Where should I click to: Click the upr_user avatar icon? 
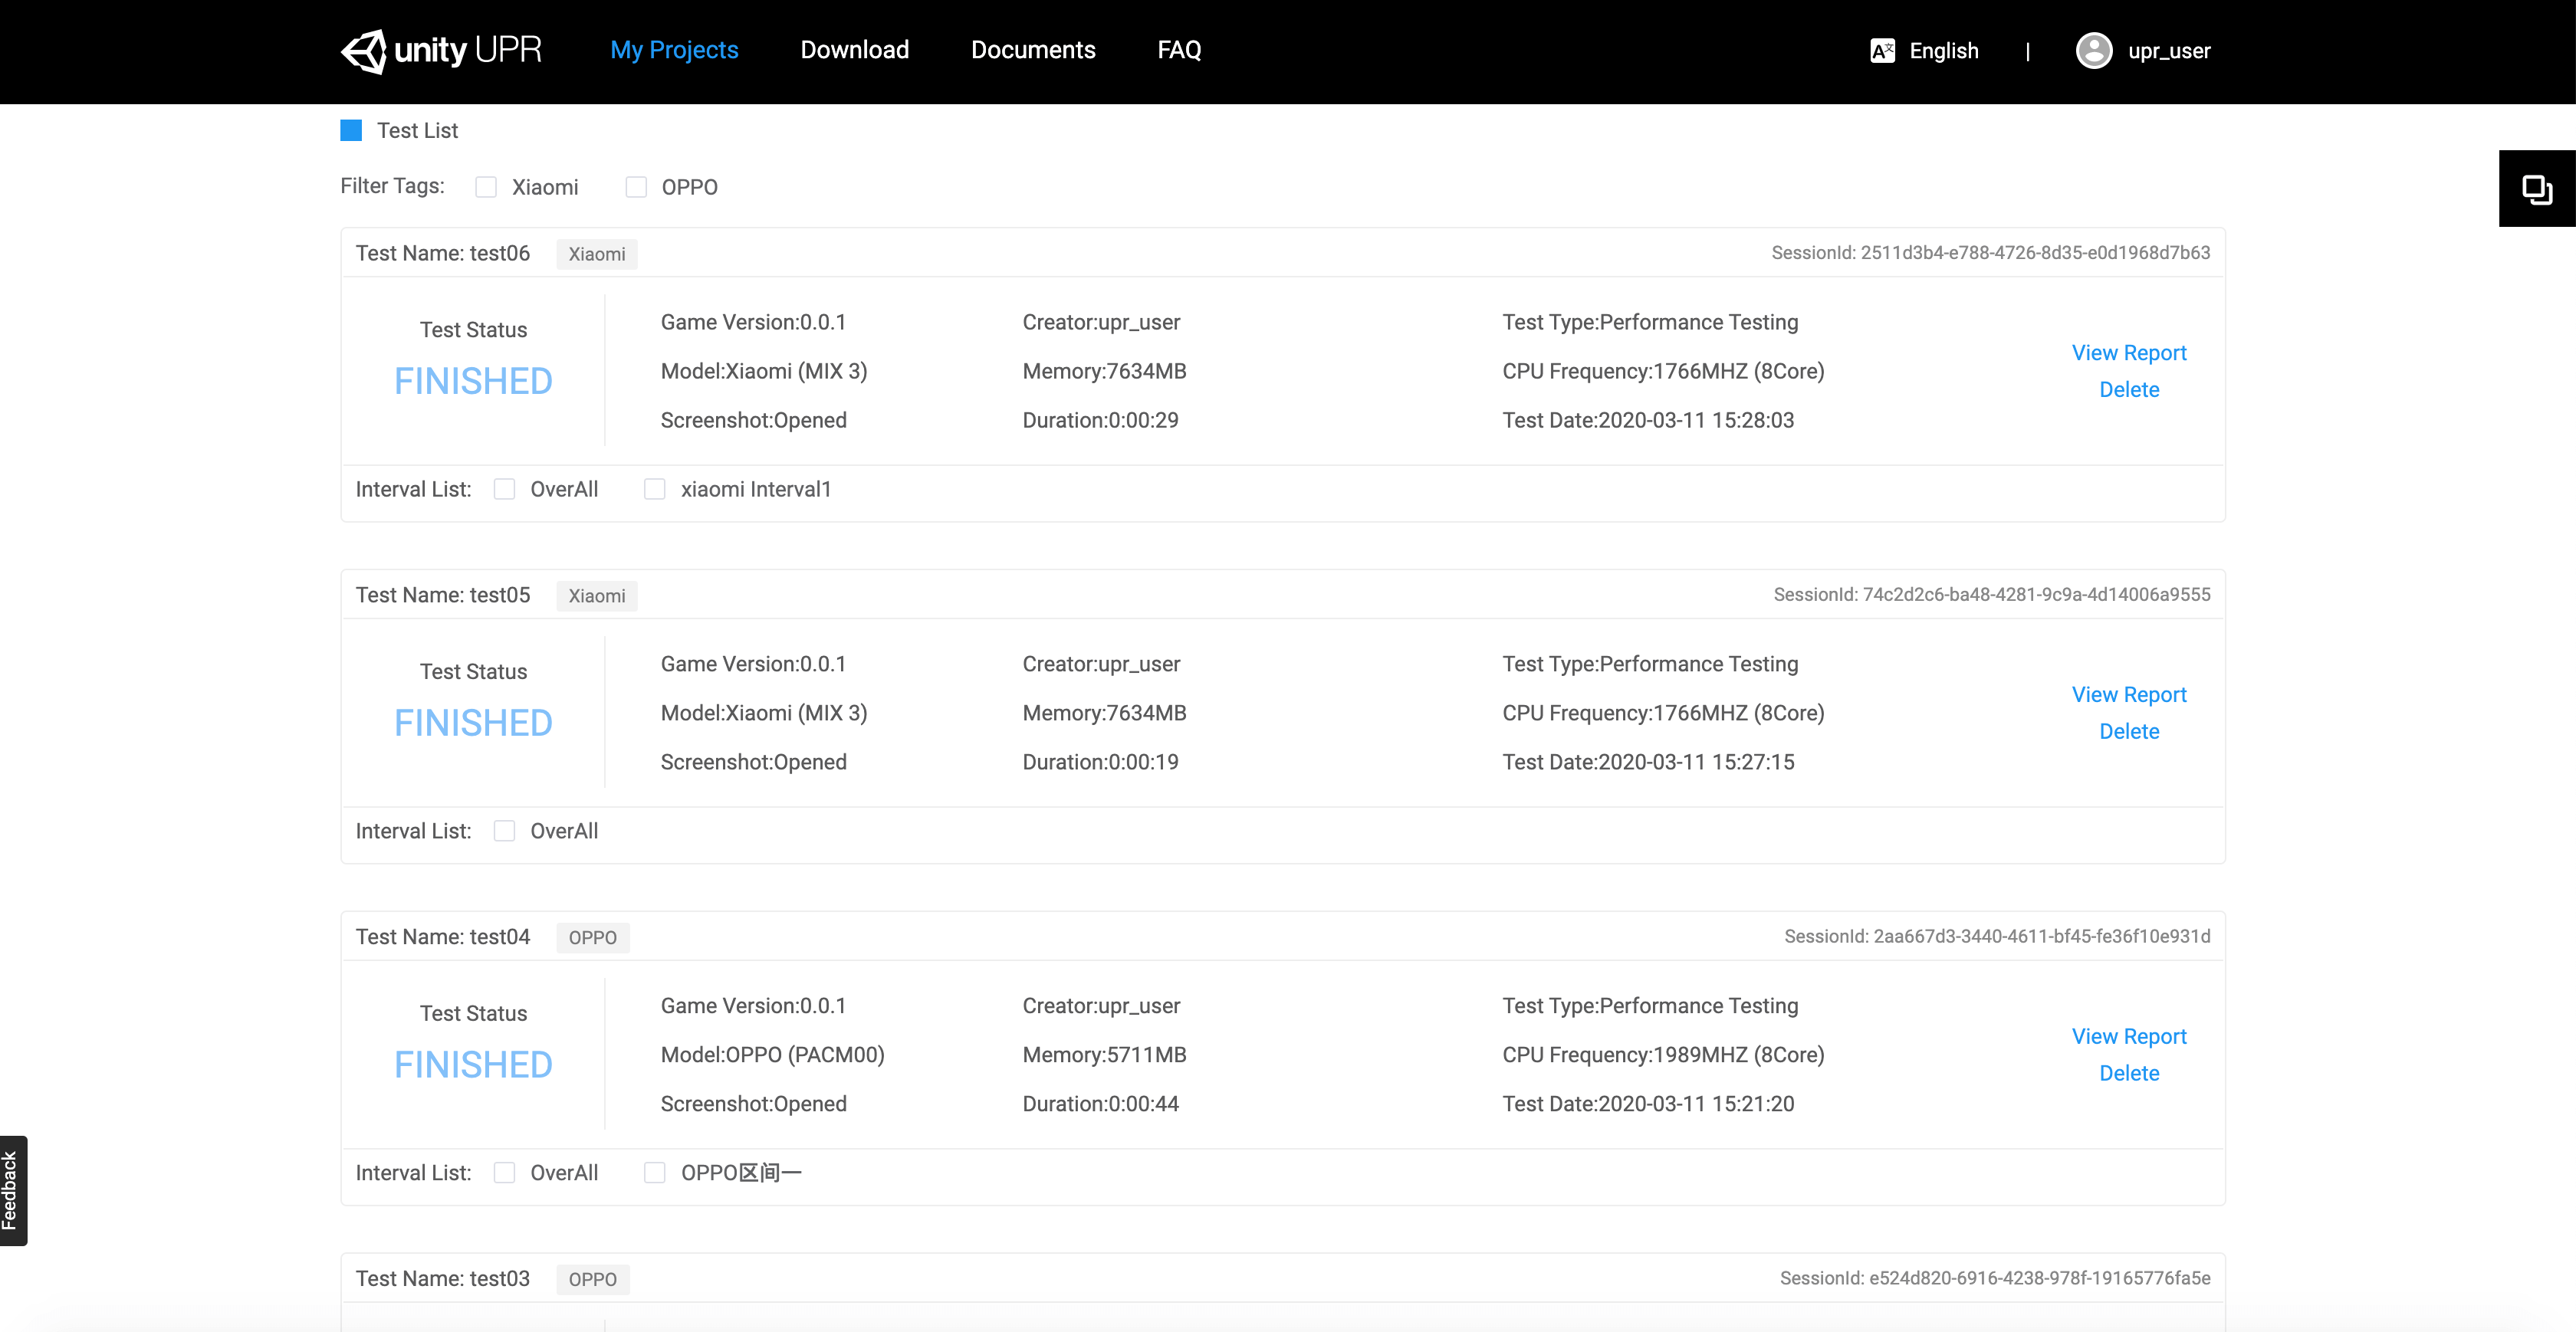pos(2093,51)
